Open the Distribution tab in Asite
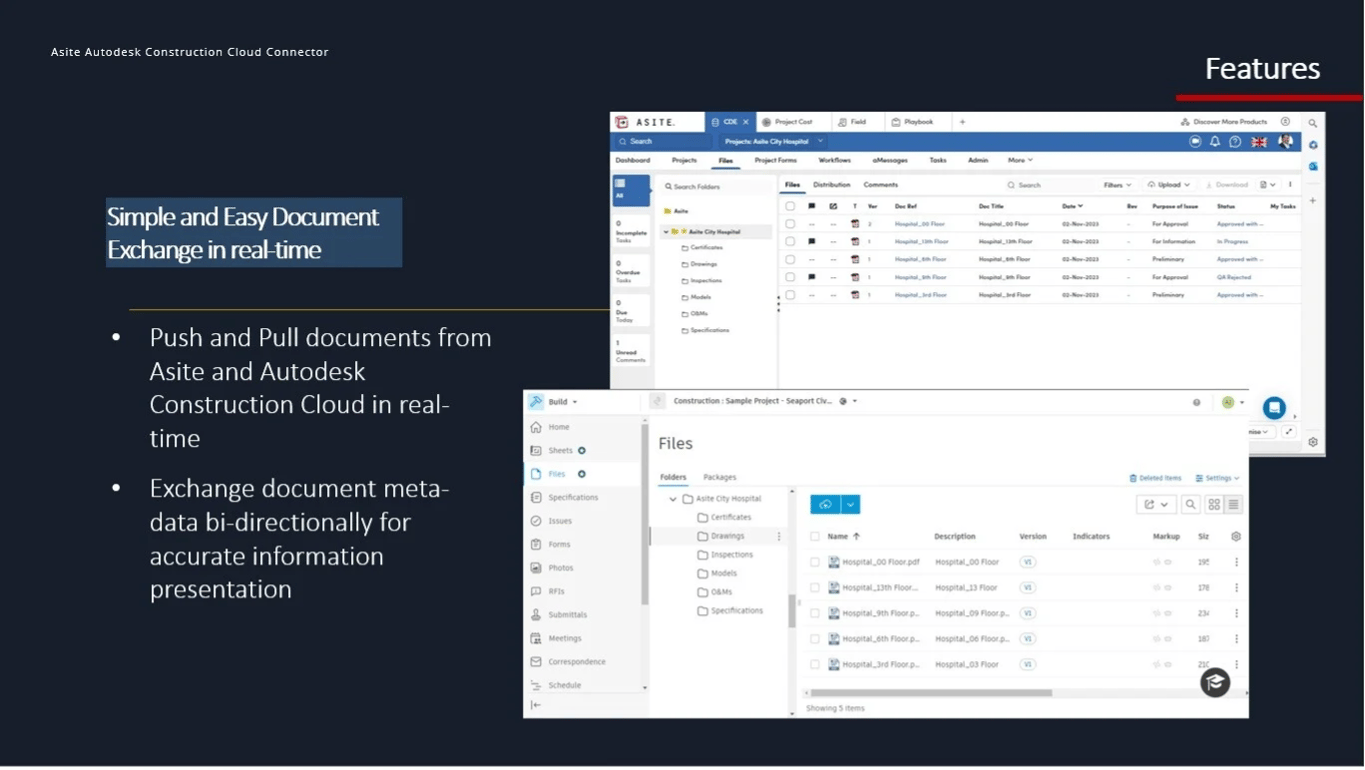 point(831,185)
